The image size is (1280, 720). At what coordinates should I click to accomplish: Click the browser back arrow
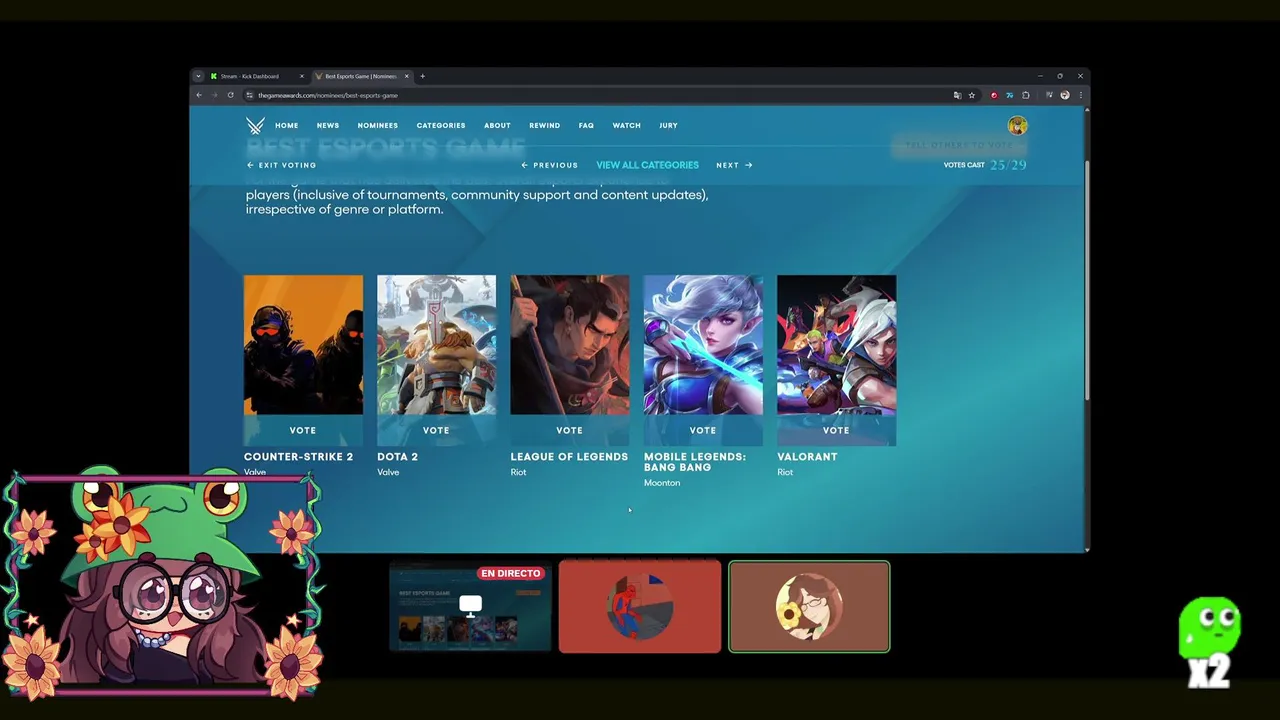tap(199, 95)
